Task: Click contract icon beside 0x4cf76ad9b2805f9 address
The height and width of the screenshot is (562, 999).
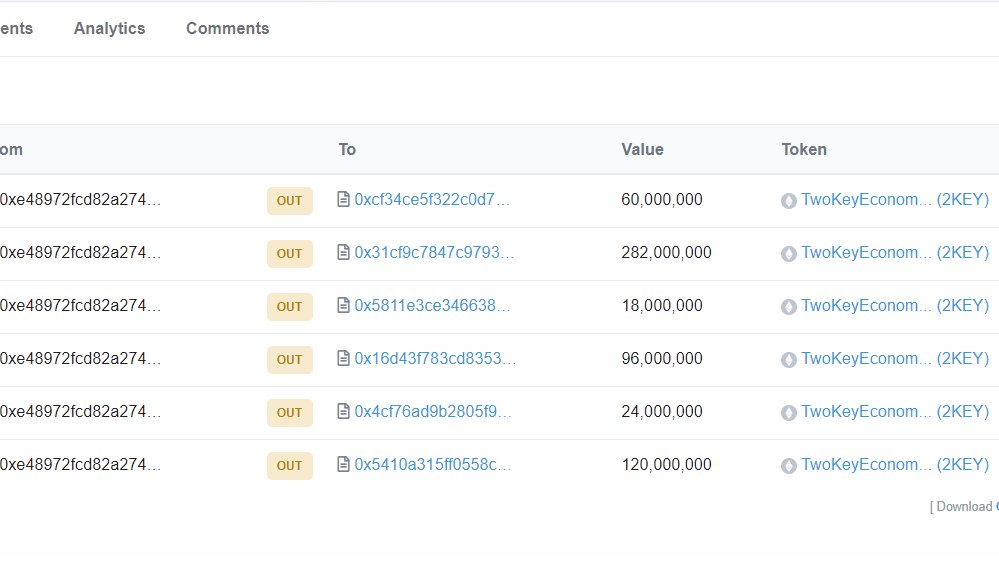Action: (343, 411)
